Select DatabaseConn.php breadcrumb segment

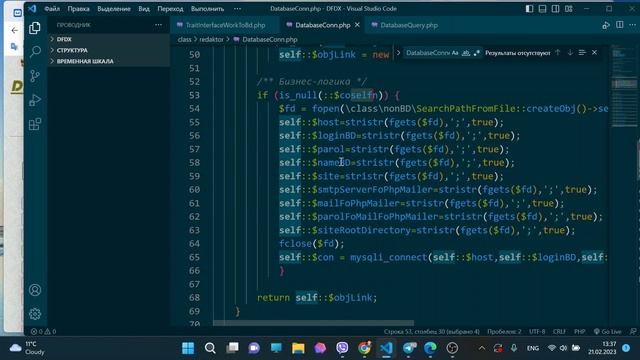point(269,40)
